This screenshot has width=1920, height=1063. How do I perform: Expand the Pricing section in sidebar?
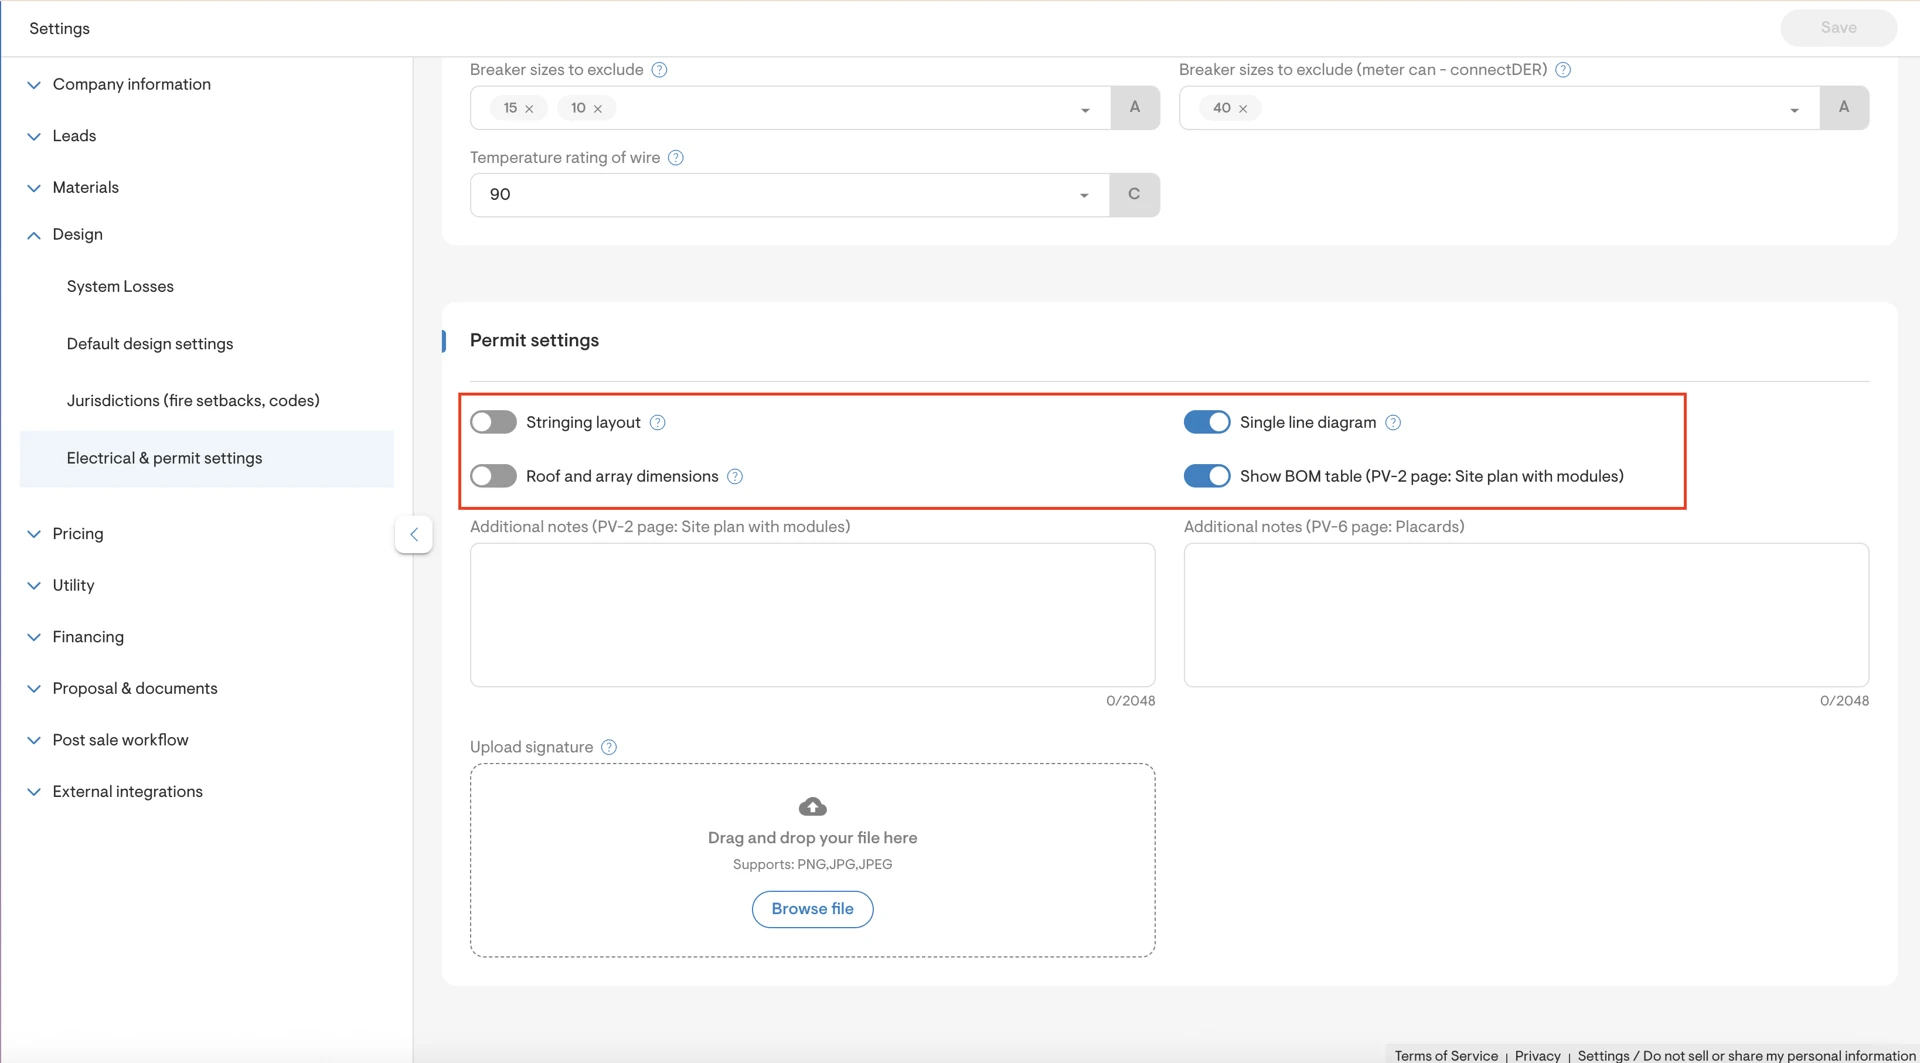pos(77,534)
